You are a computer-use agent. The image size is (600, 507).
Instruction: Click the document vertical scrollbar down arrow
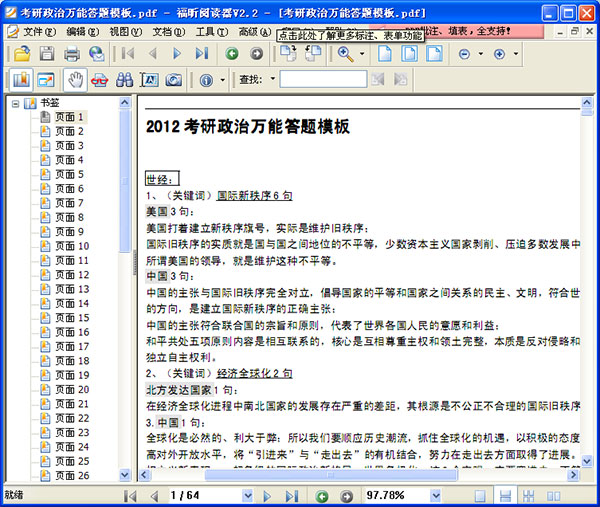[587, 460]
